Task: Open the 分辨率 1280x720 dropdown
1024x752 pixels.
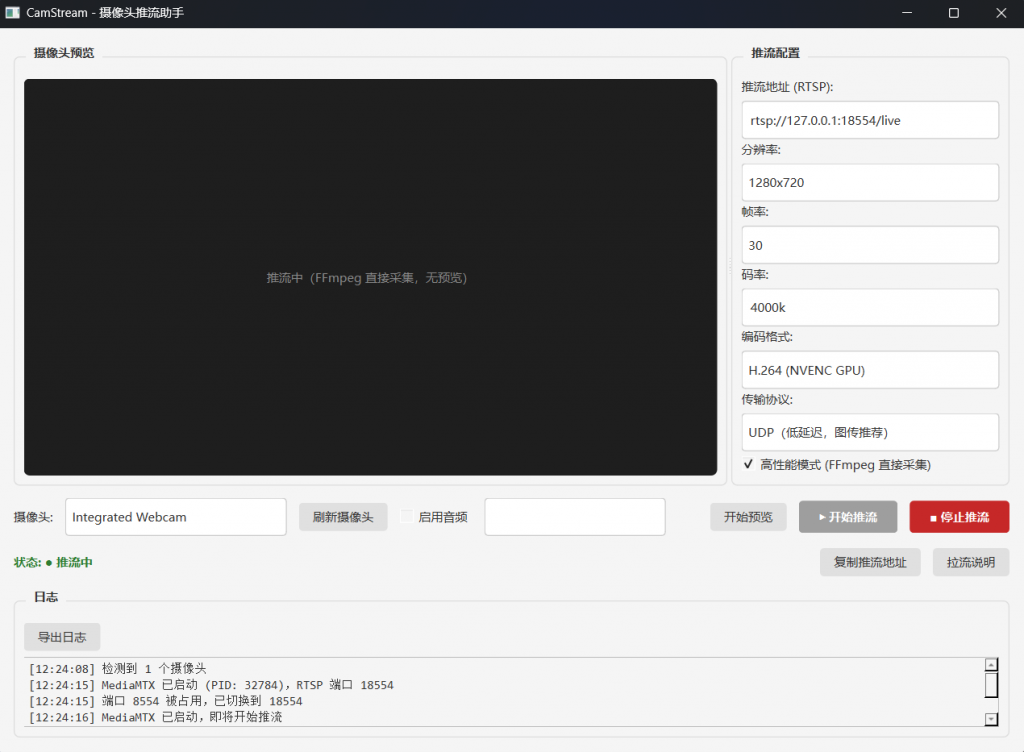Action: coord(869,183)
